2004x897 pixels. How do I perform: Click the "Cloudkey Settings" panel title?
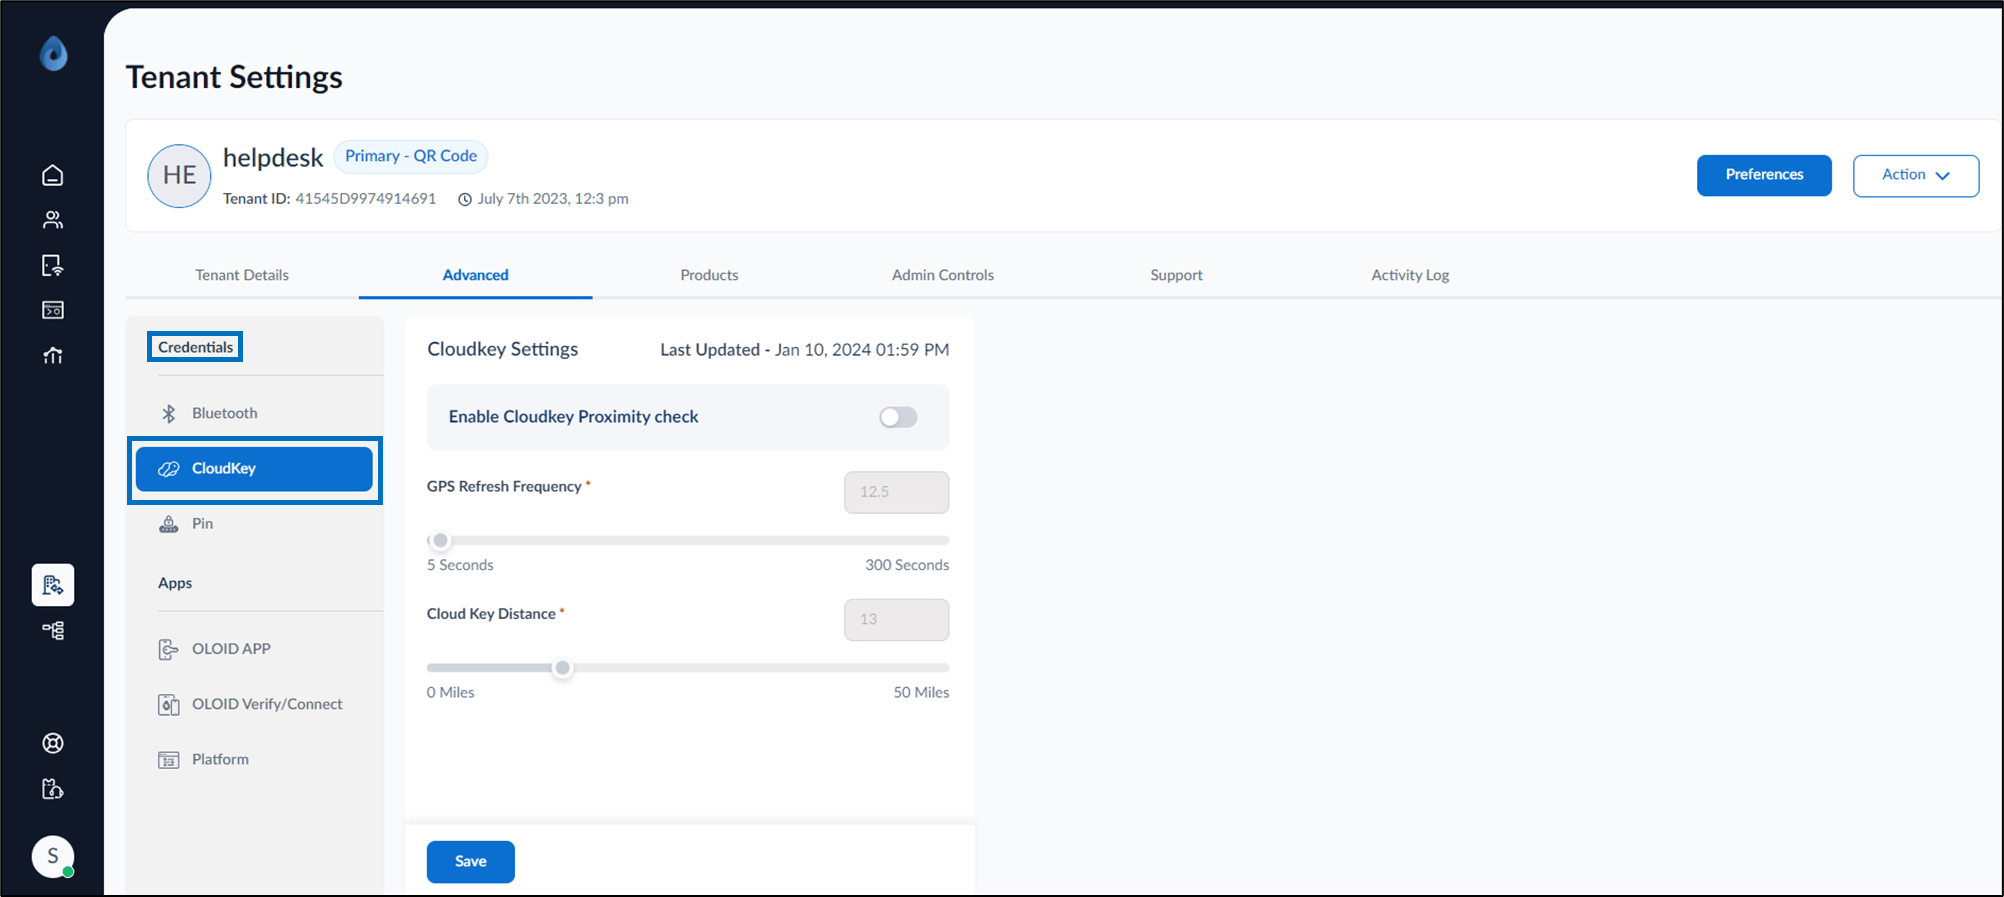tap(503, 349)
